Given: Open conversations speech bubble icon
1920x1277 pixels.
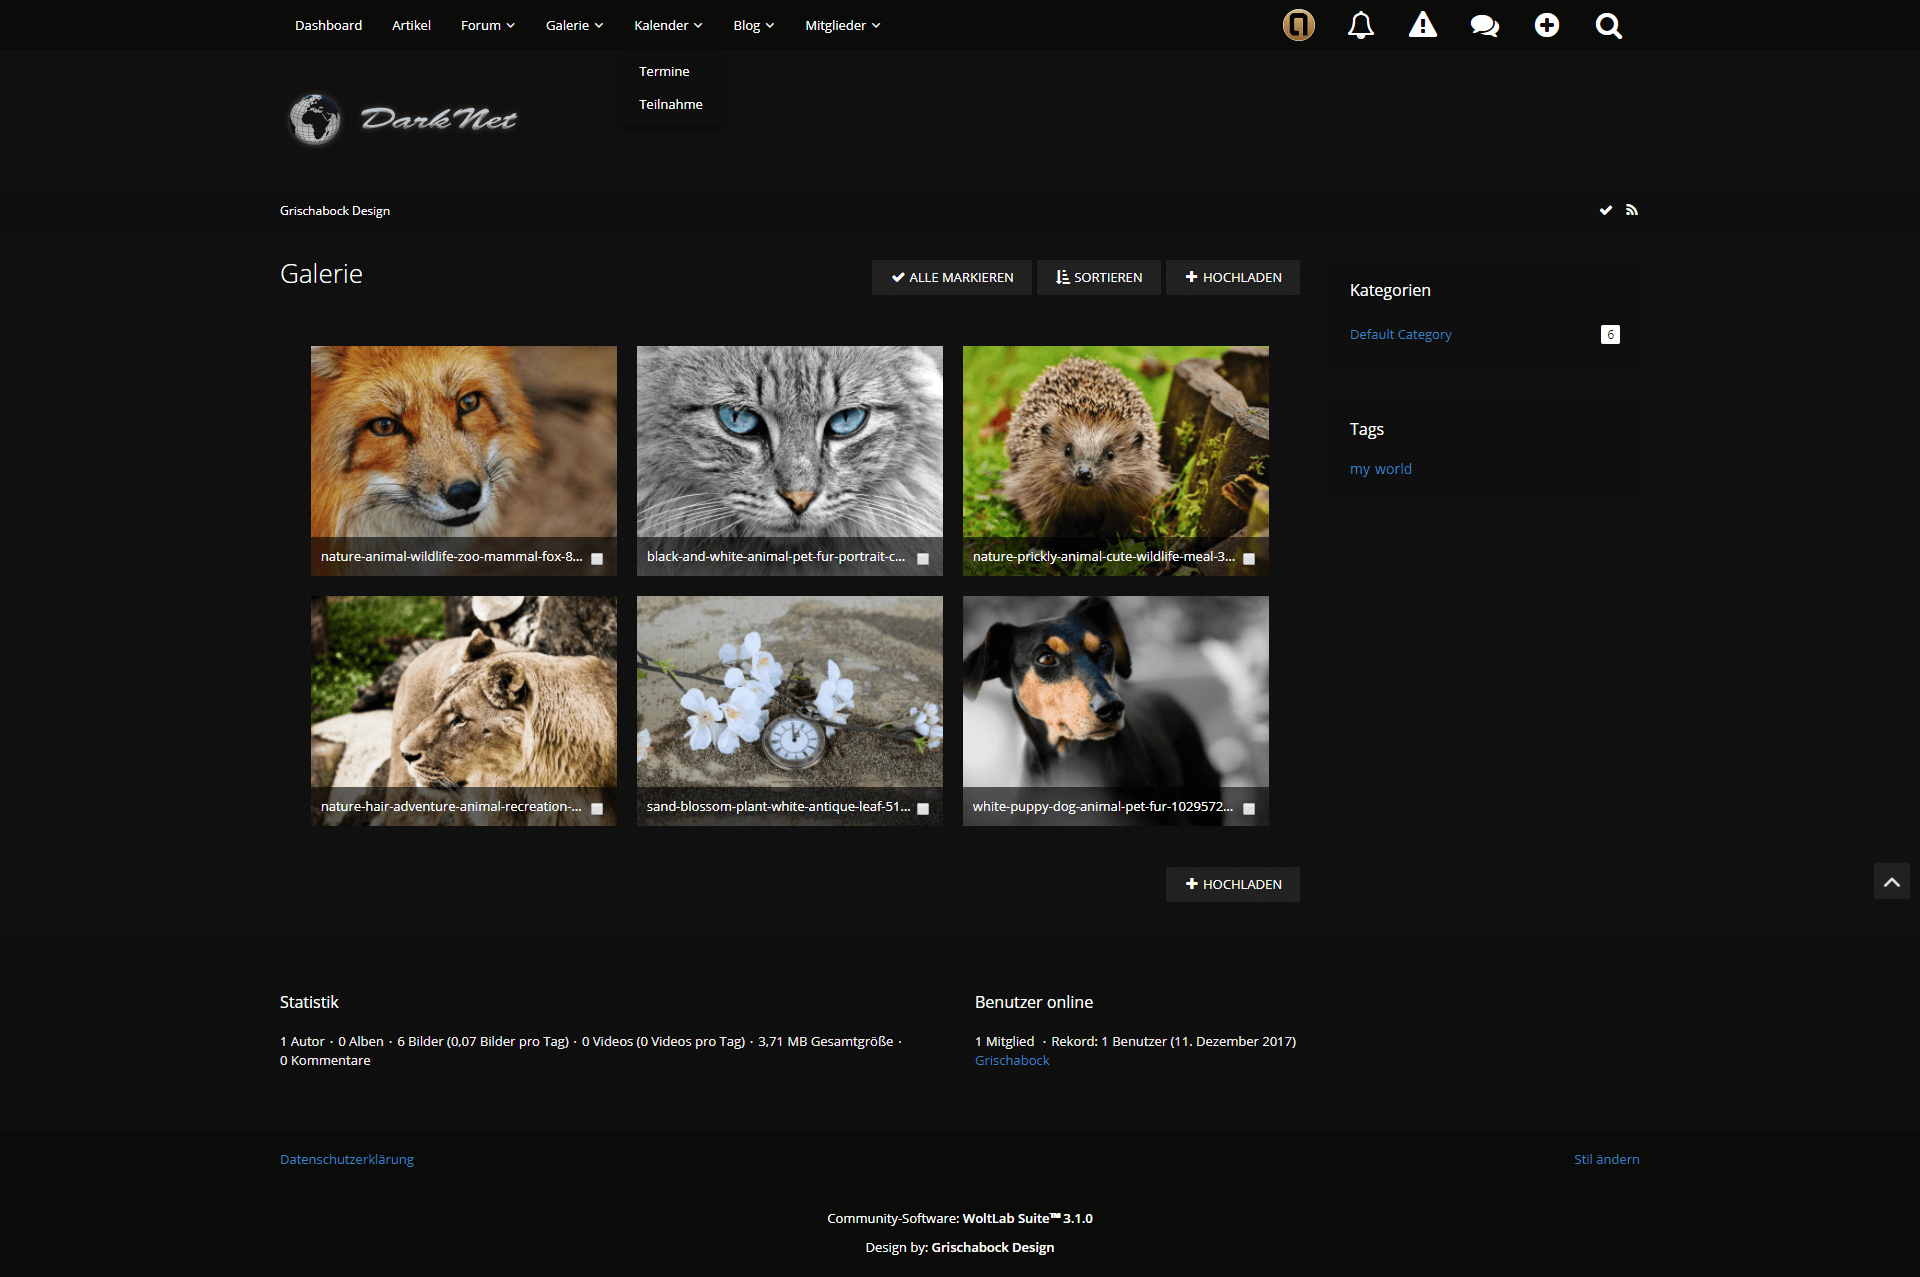Looking at the screenshot, I should pyautogui.click(x=1484, y=25).
